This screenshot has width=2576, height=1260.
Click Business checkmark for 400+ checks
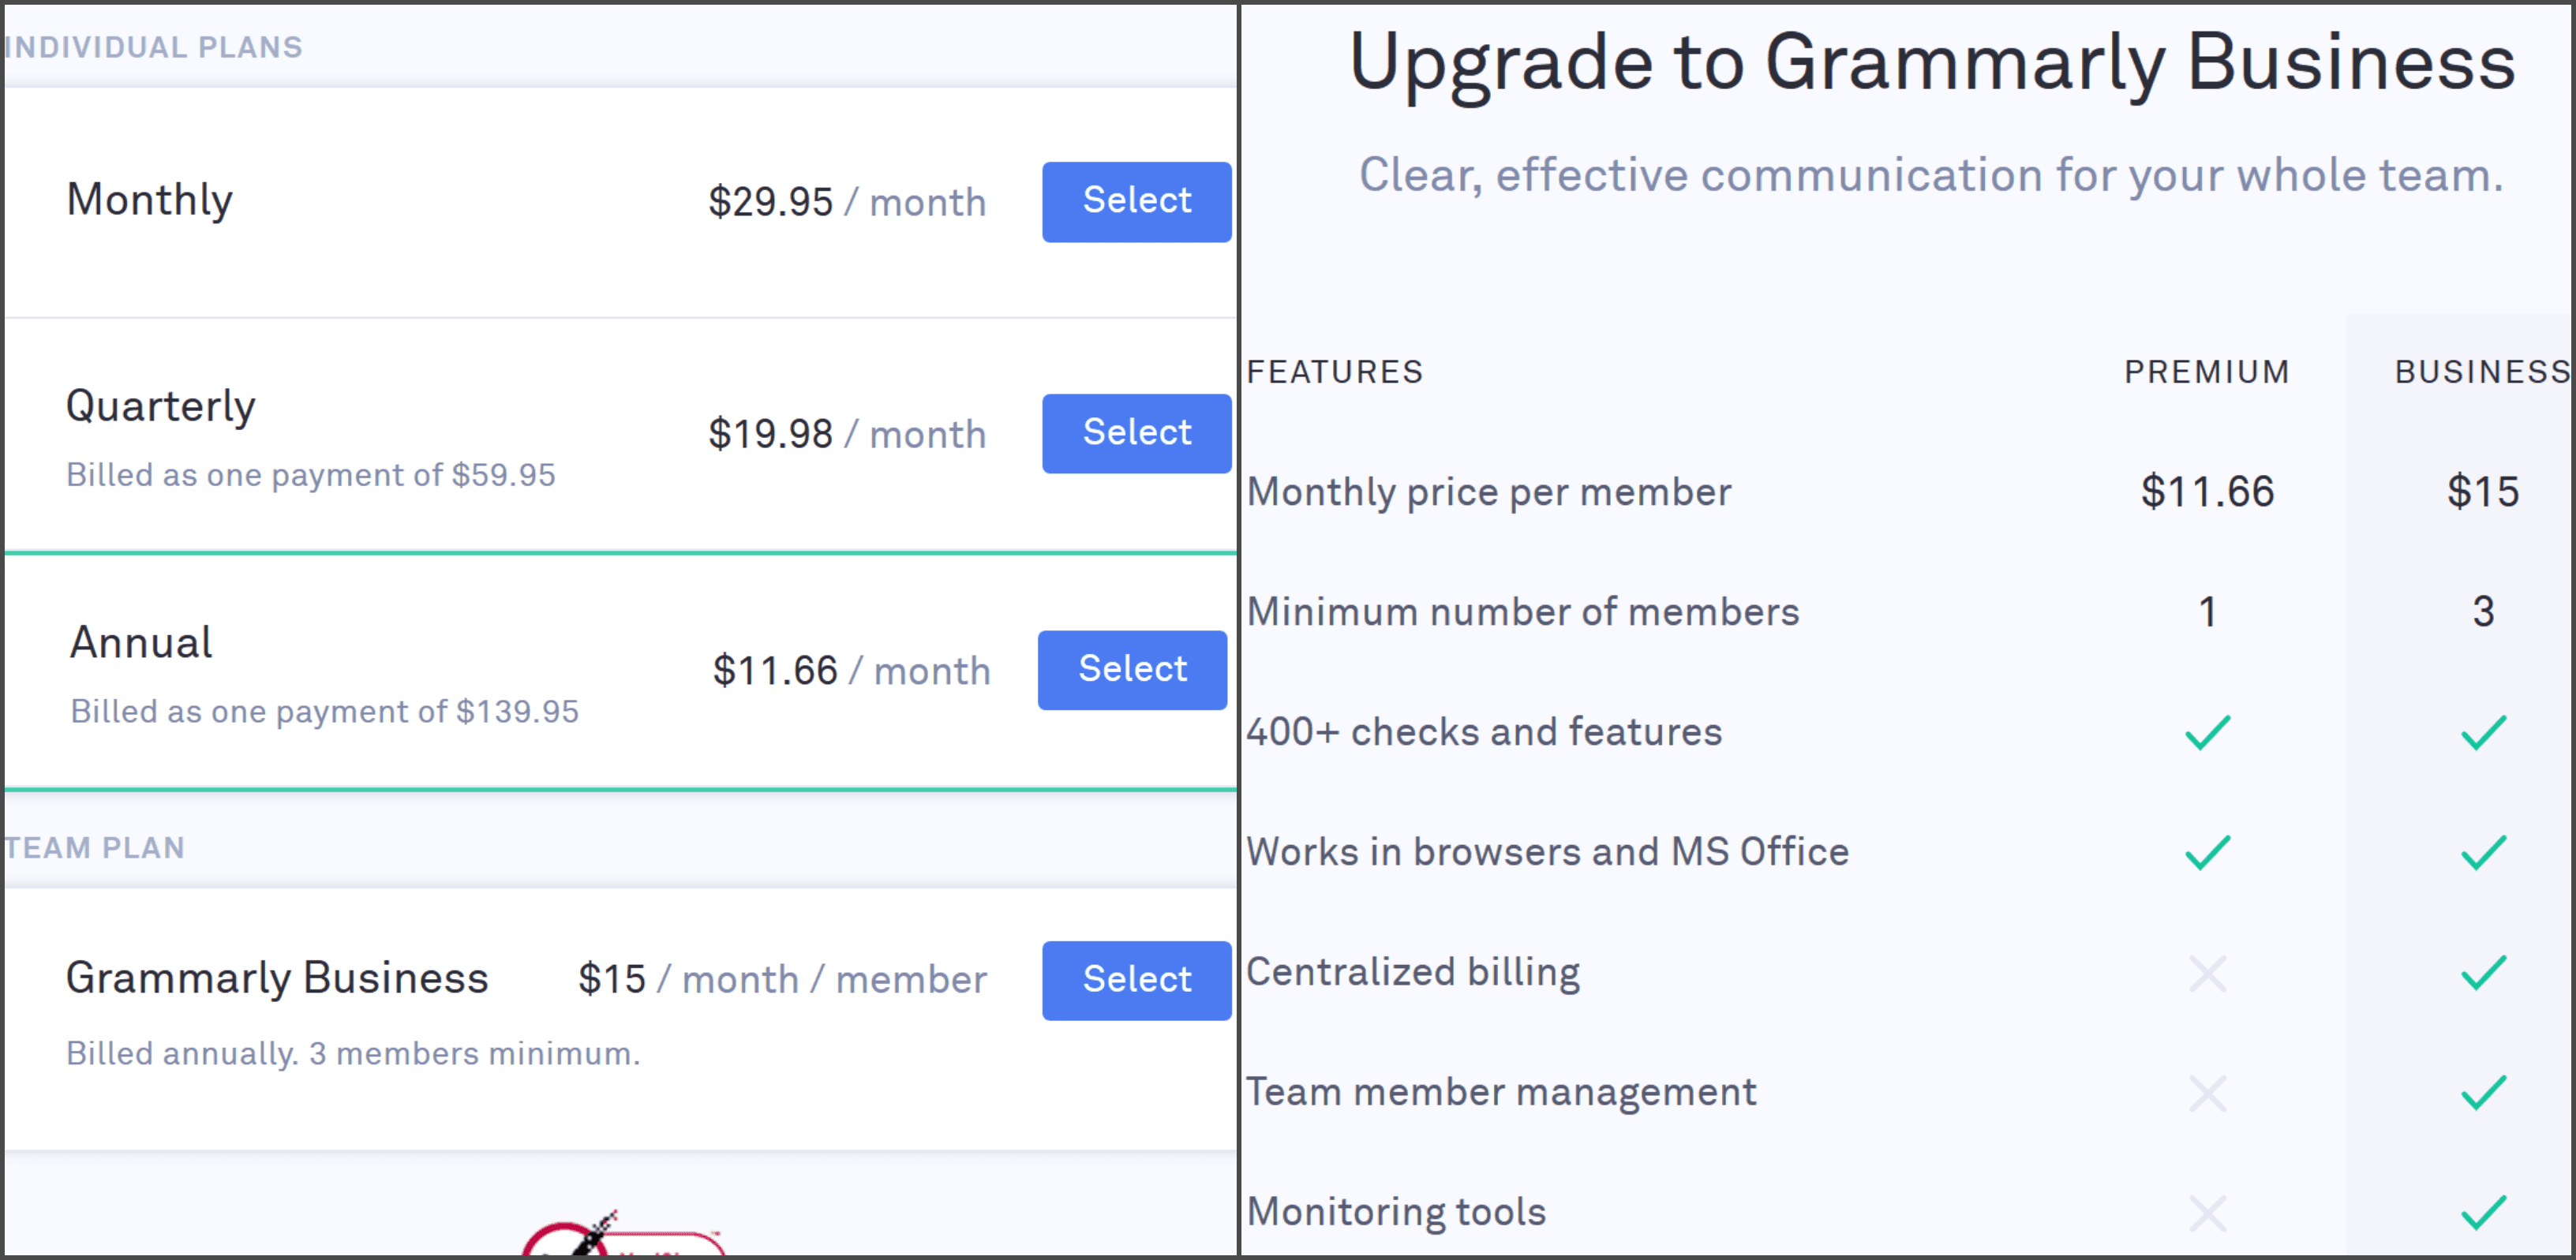tap(2483, 732)
